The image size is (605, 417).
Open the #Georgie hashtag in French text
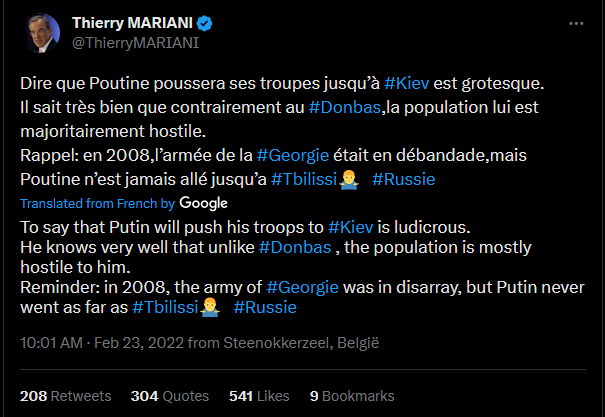point(293,155)
